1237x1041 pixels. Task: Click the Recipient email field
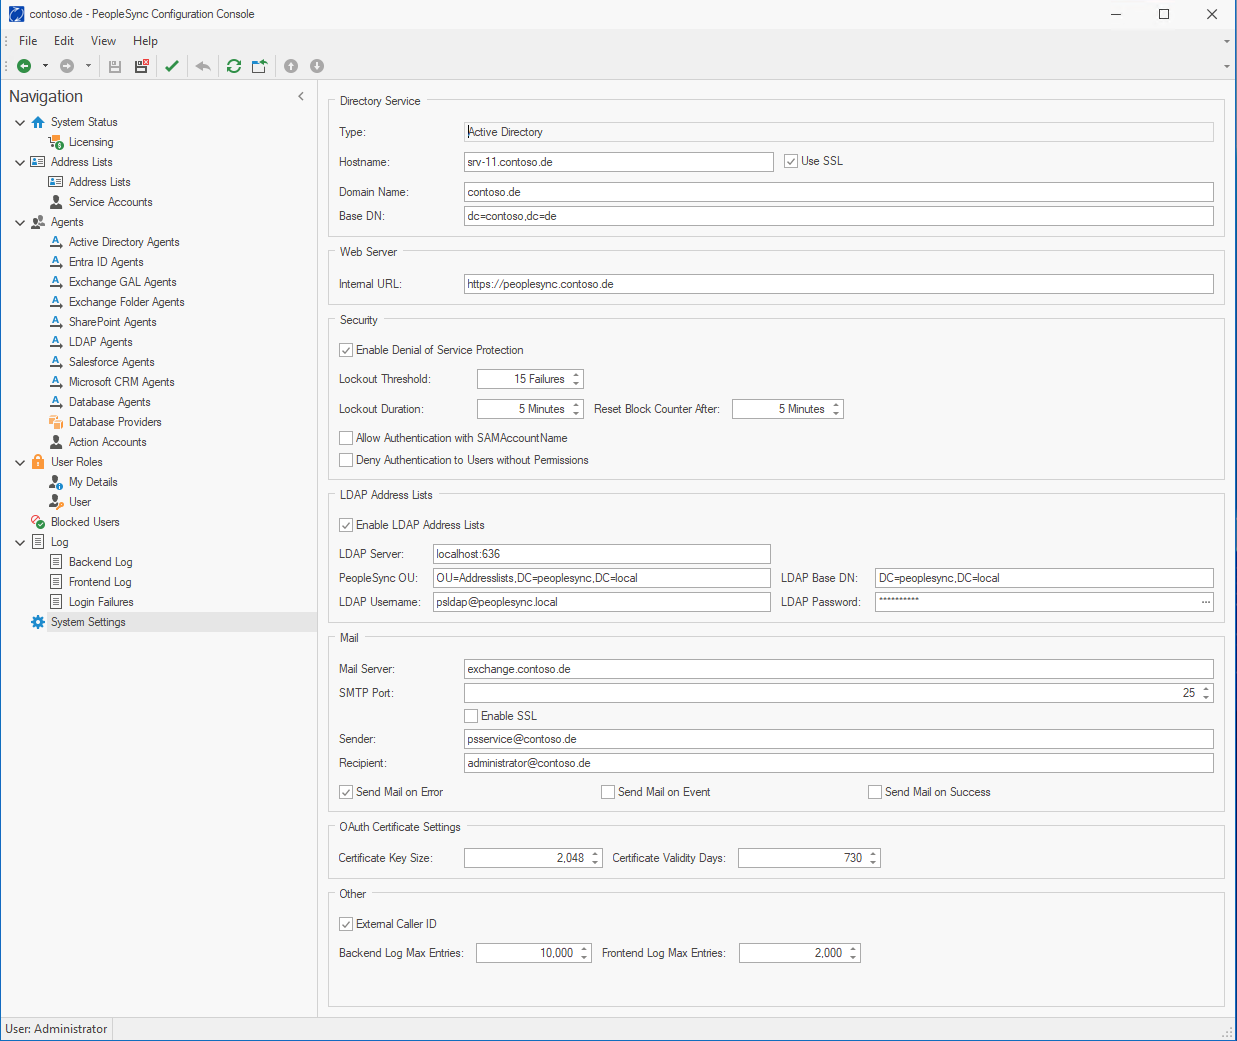point(839,763)
